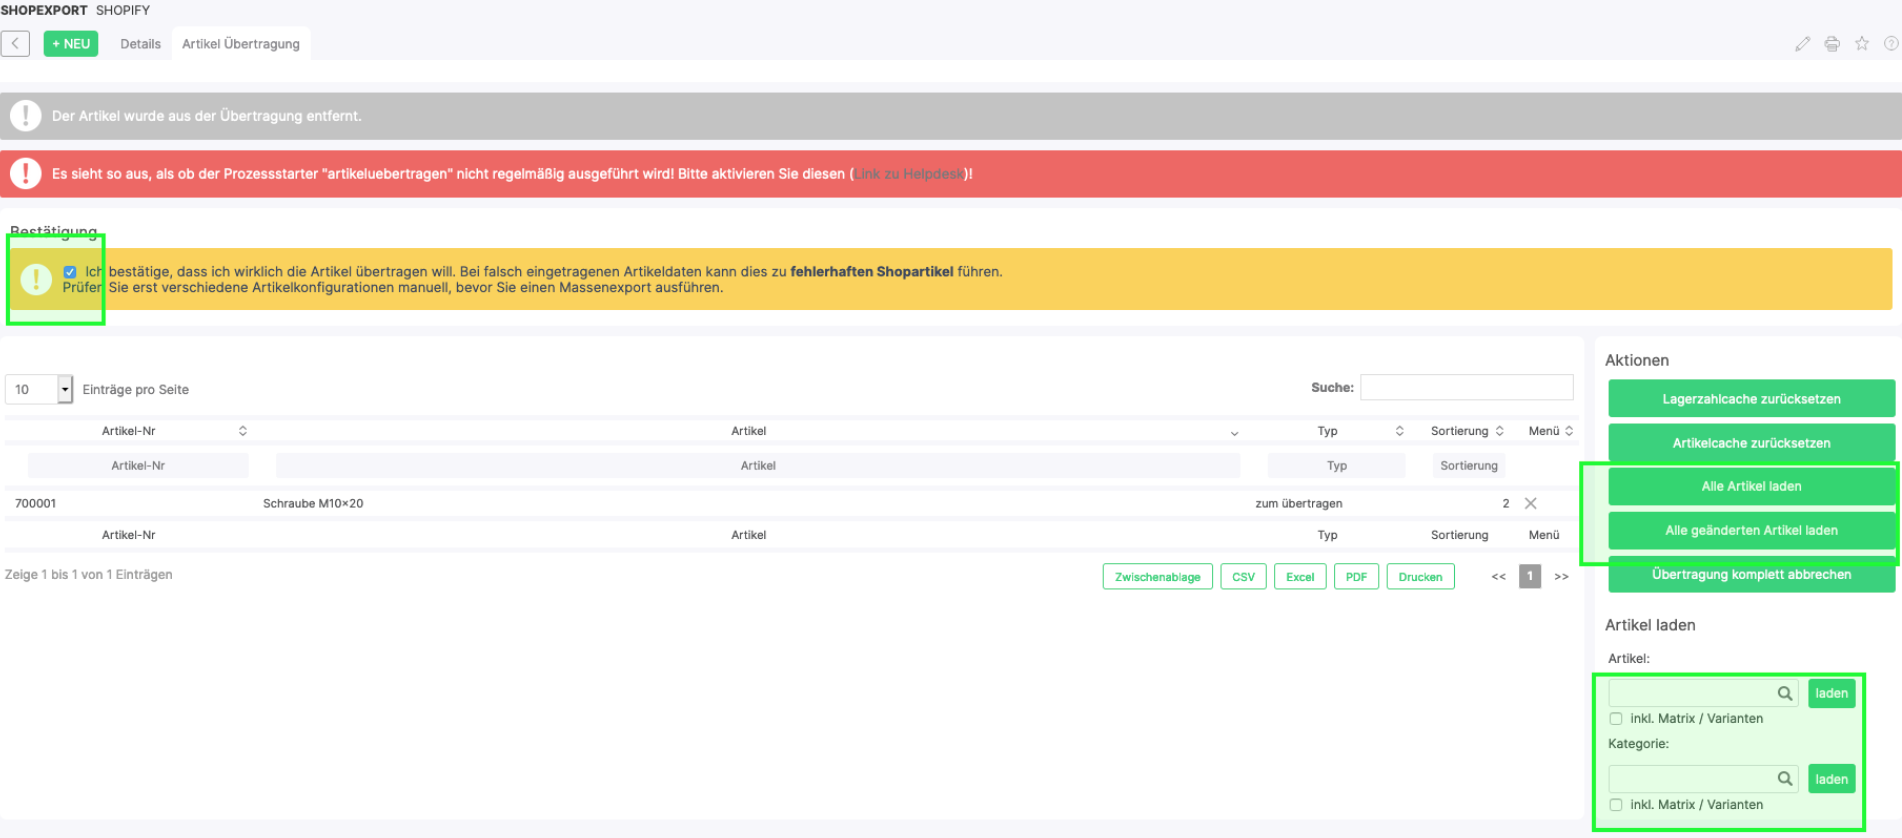Click the Alle Artikel laden button
This screenshot has height=838, width=1902.
pos(1751,487)
